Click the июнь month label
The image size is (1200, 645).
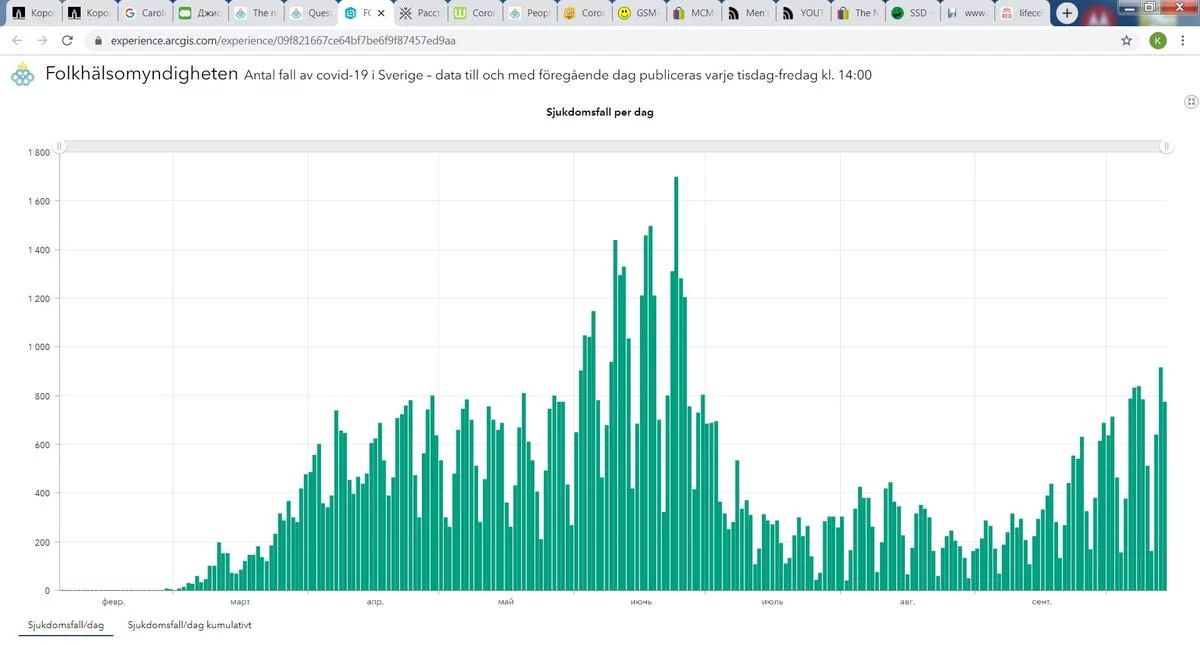click(641, 602)
